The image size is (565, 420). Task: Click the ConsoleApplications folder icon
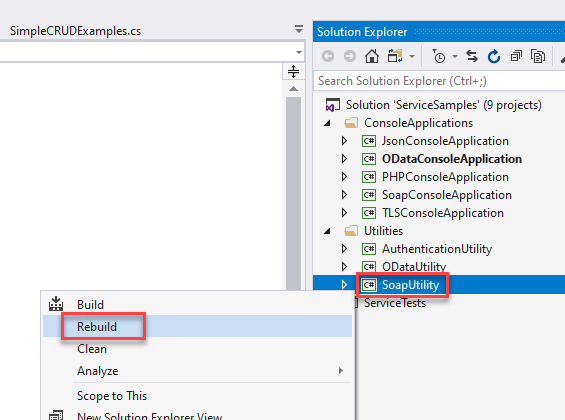click(351, 123)
